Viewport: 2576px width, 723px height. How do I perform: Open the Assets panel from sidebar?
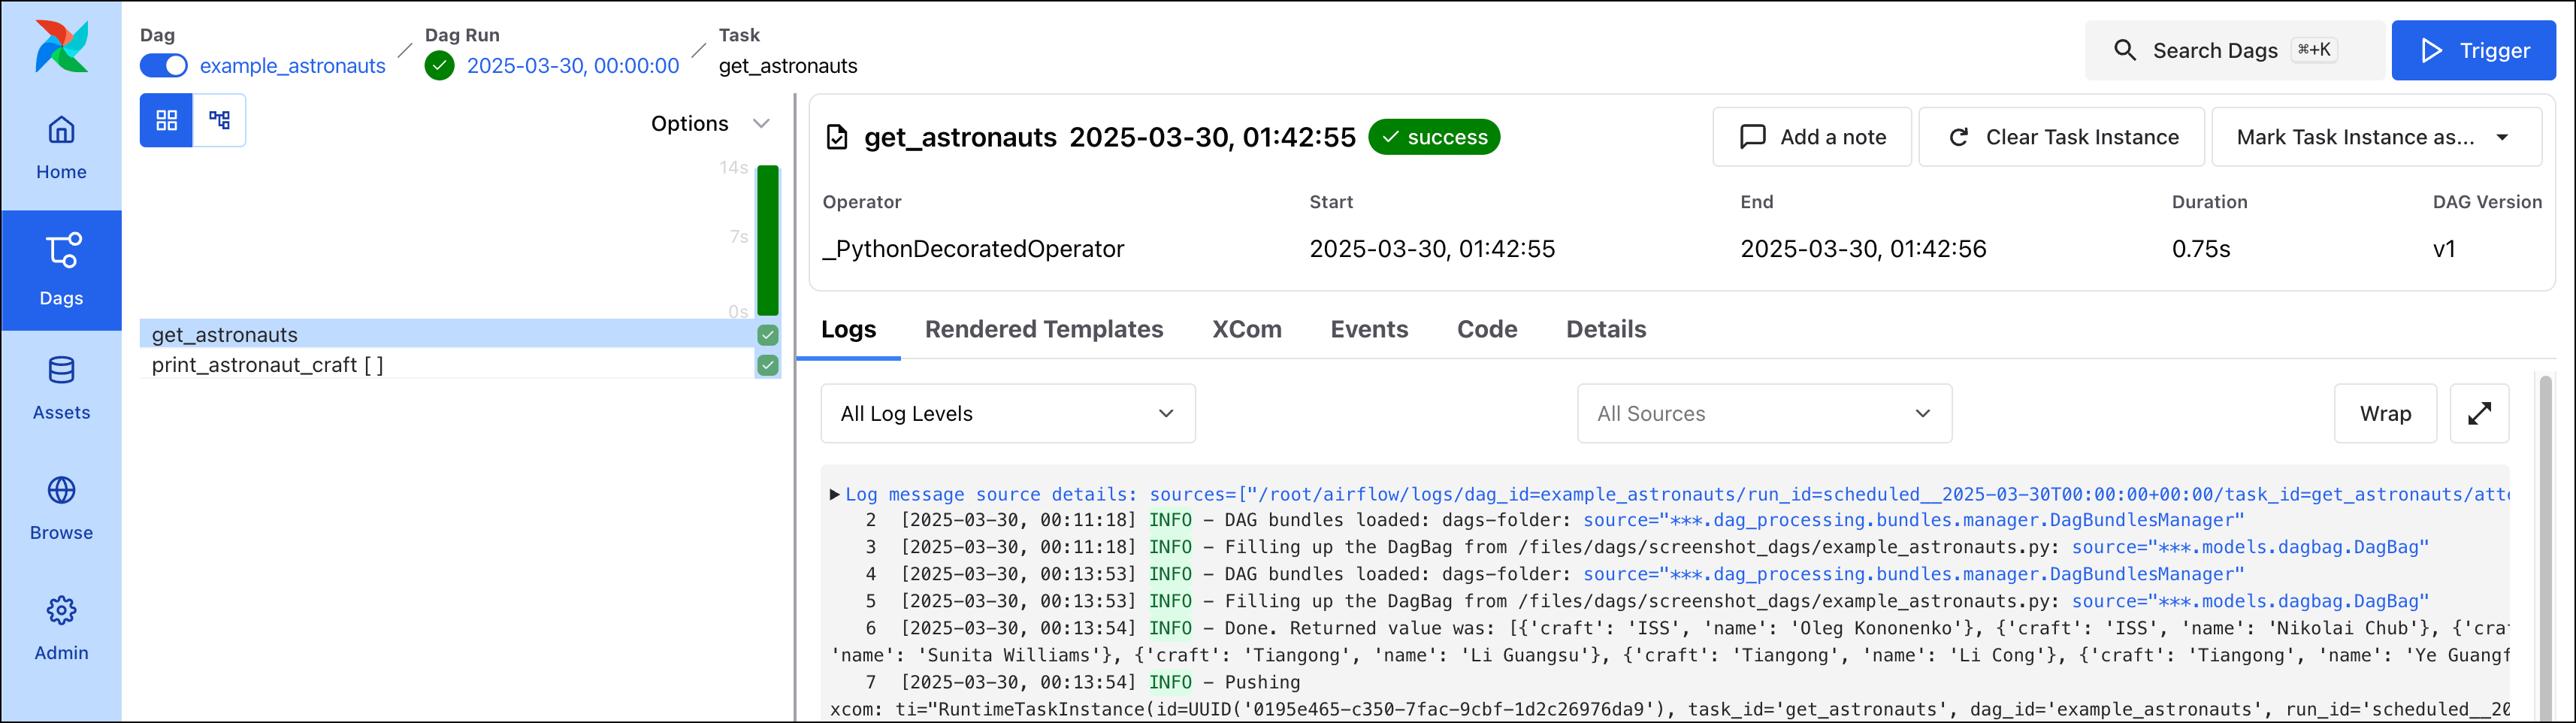[61, 385]
